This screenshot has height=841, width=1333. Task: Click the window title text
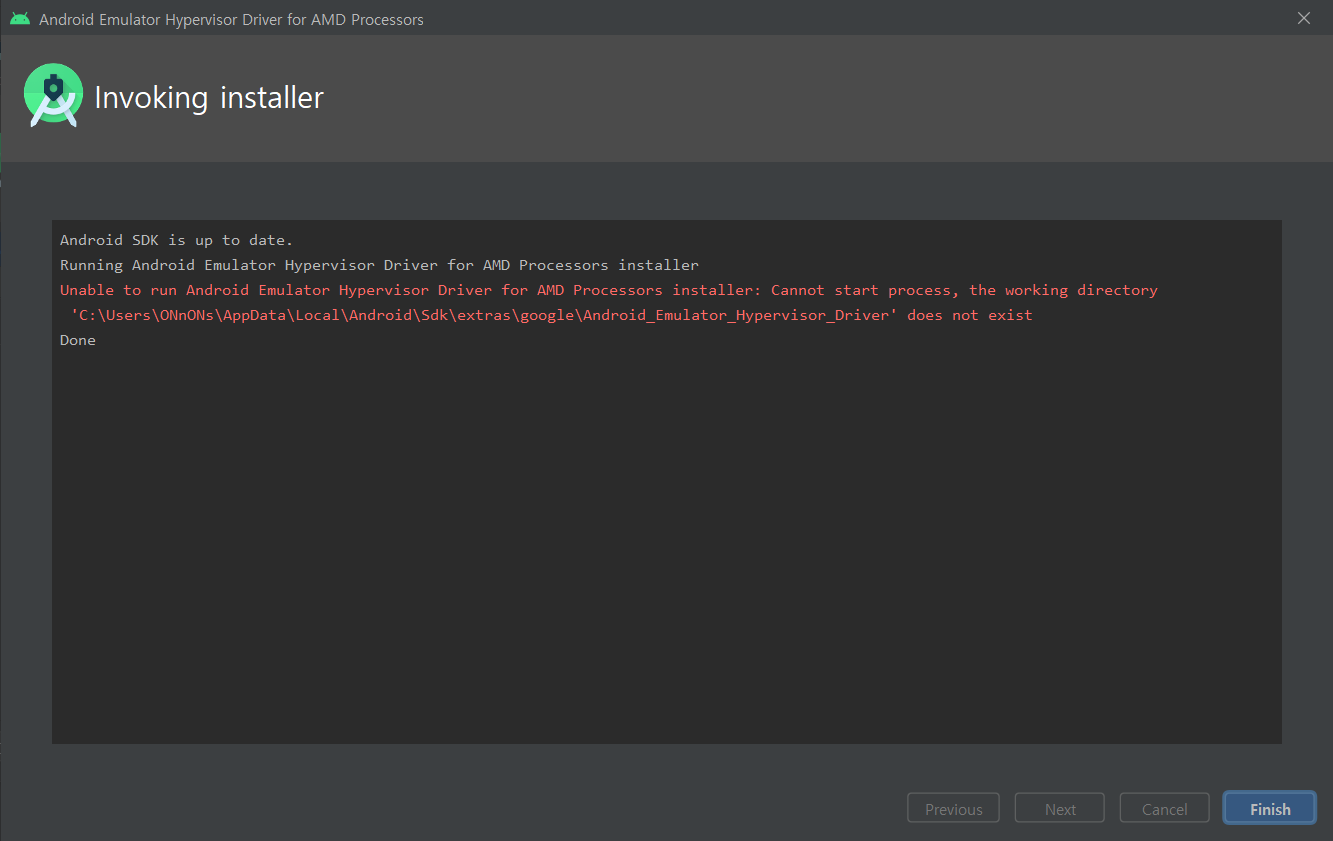231,19
